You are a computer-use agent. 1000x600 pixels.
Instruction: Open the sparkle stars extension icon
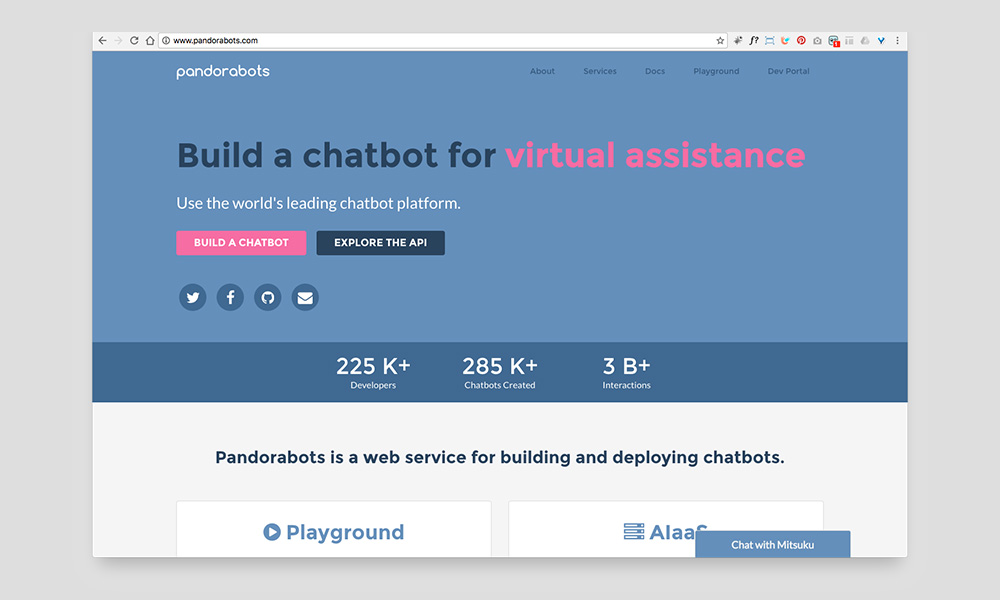(738, 40)
